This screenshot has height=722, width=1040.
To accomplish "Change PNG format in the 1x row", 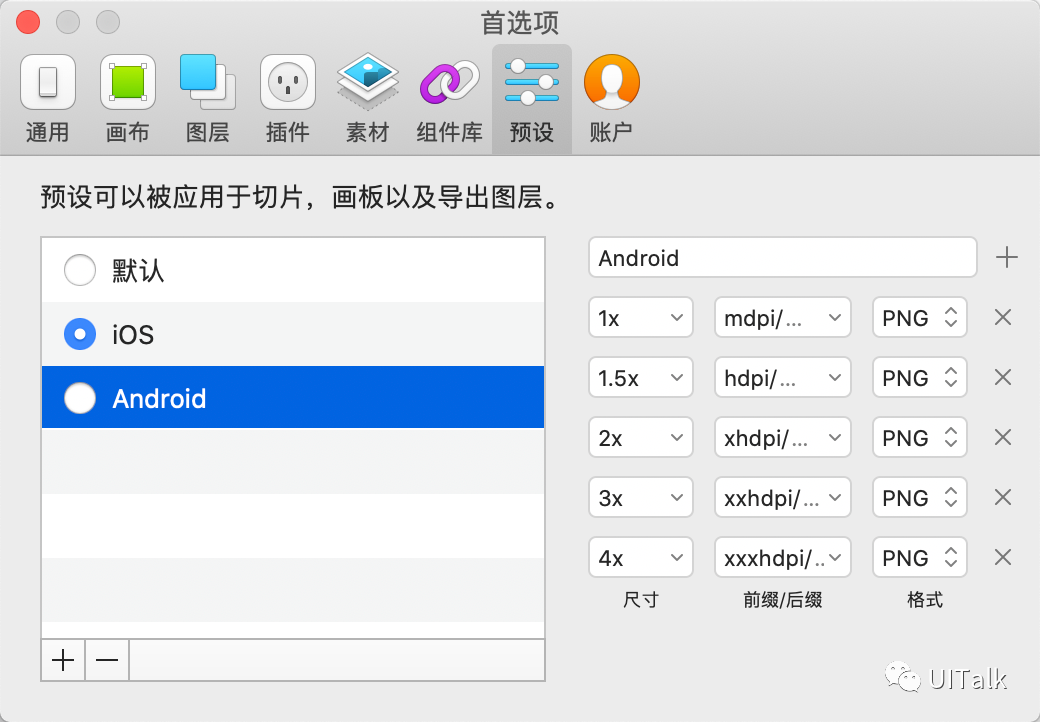I will [920, 318].
